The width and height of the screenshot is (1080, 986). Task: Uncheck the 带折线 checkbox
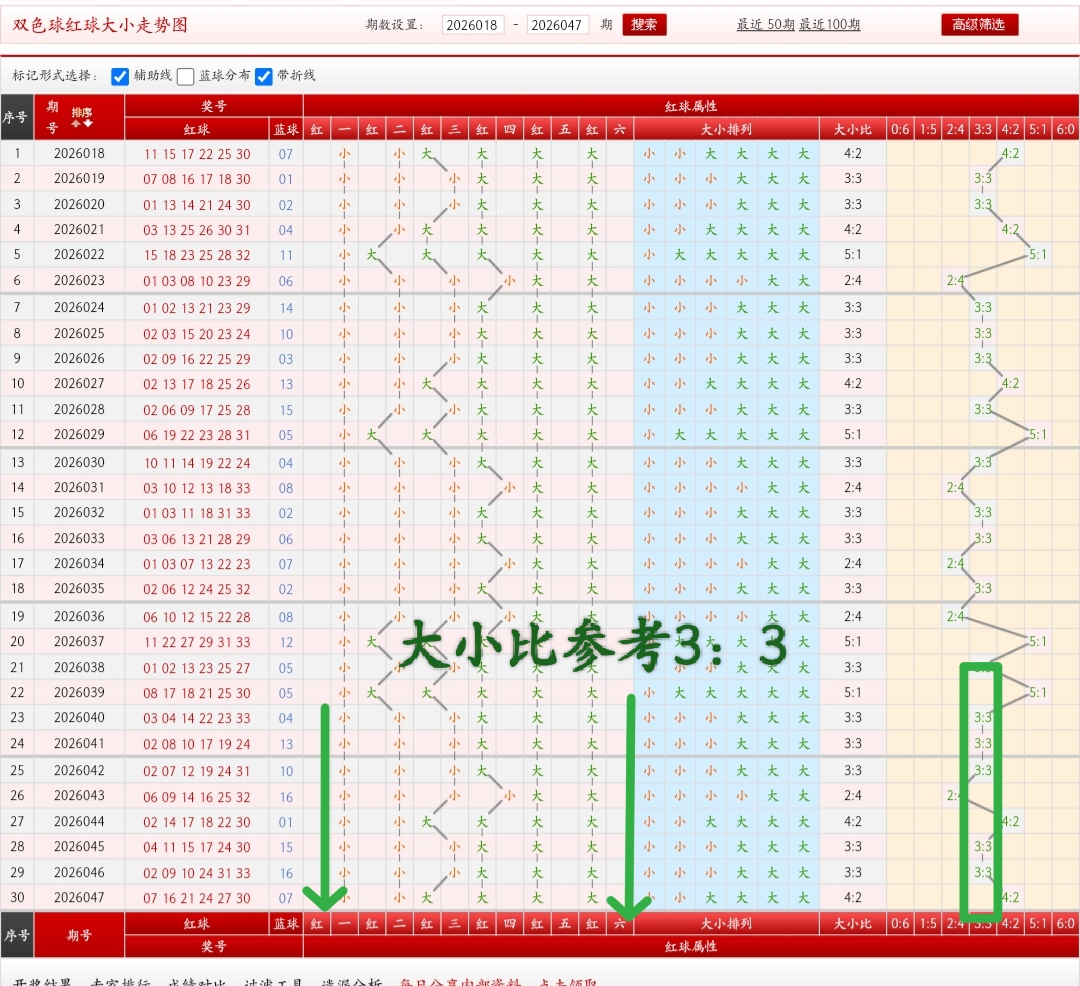[x=264, y=76]
